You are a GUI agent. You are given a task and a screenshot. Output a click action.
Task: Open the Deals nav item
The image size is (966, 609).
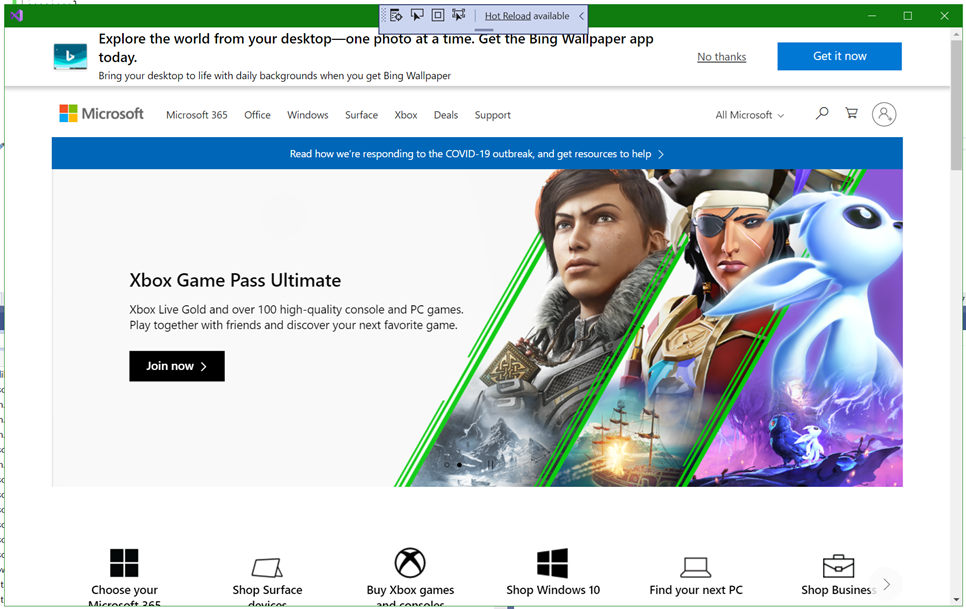445,115
